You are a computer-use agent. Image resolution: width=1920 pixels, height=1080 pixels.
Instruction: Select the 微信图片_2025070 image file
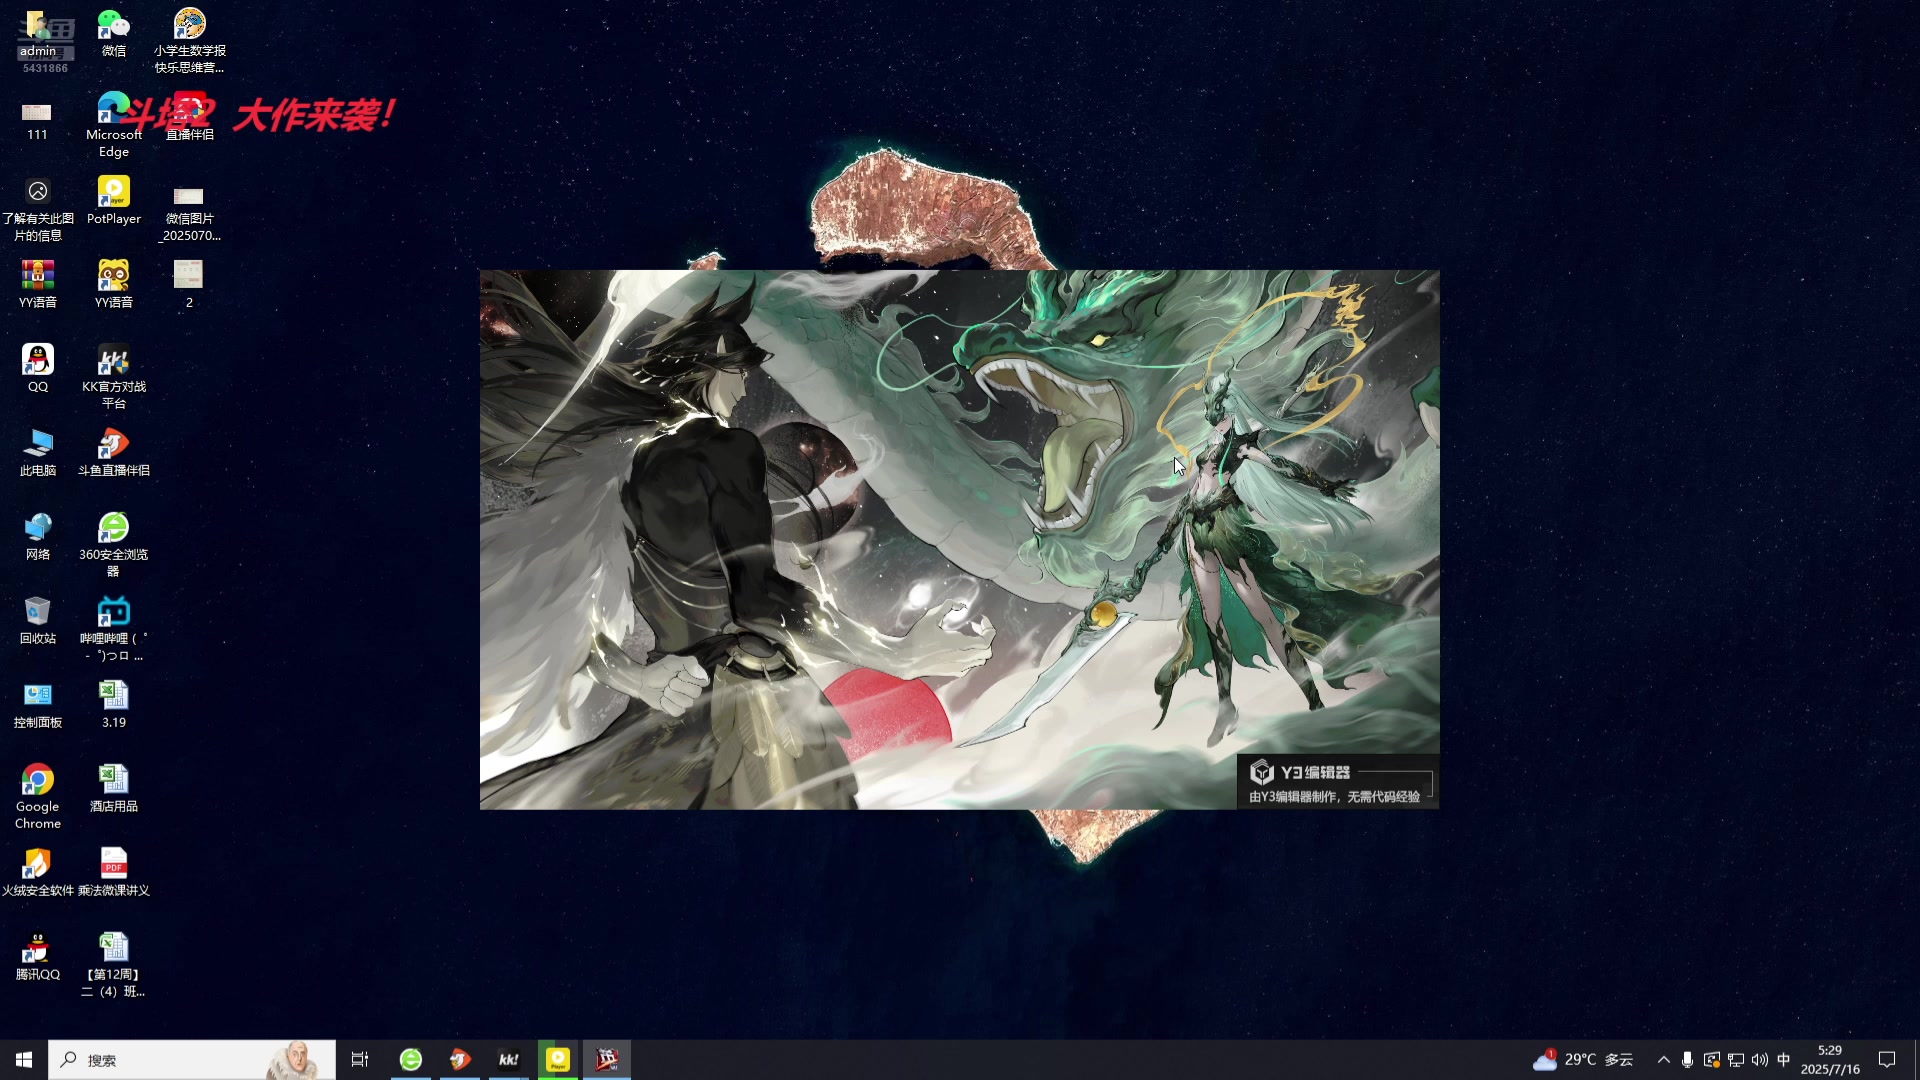189,212
